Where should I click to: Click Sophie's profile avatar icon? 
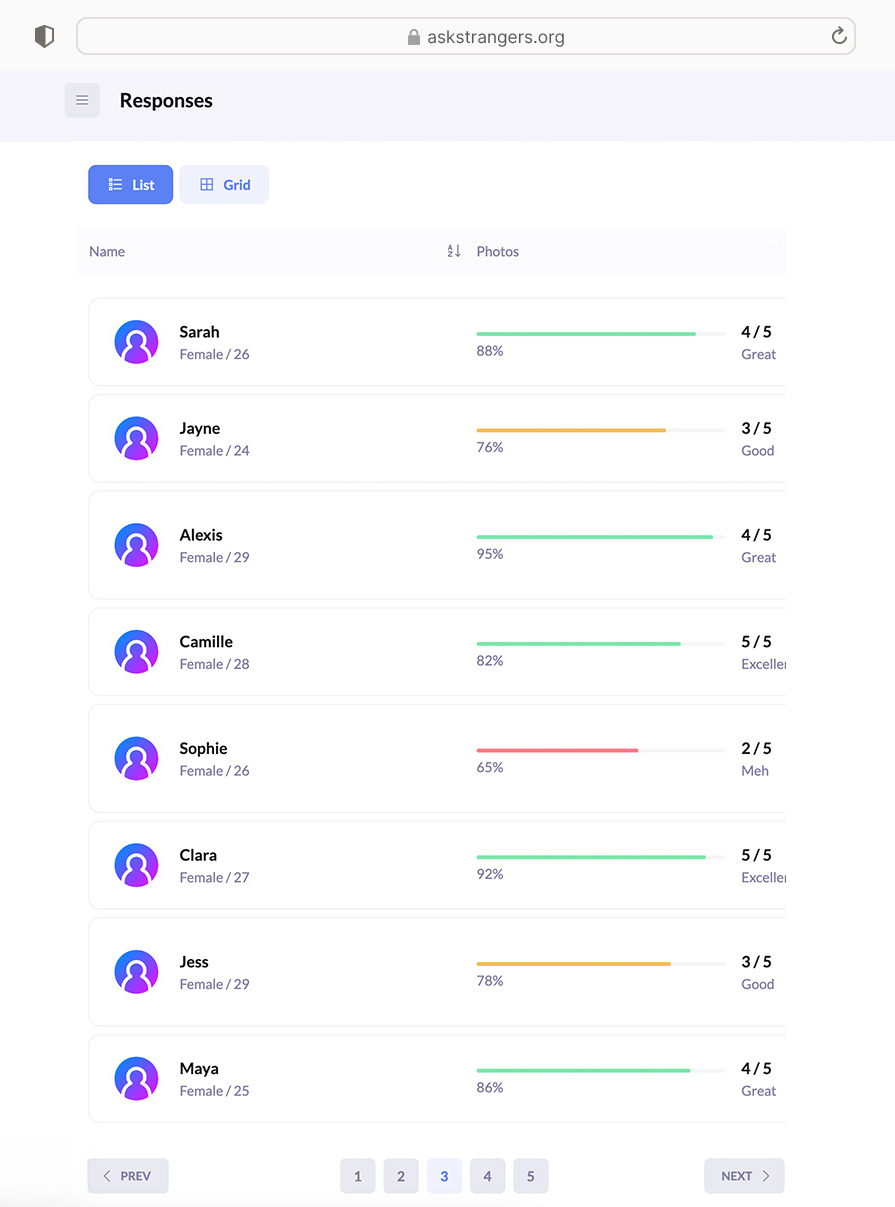point(136,759)
